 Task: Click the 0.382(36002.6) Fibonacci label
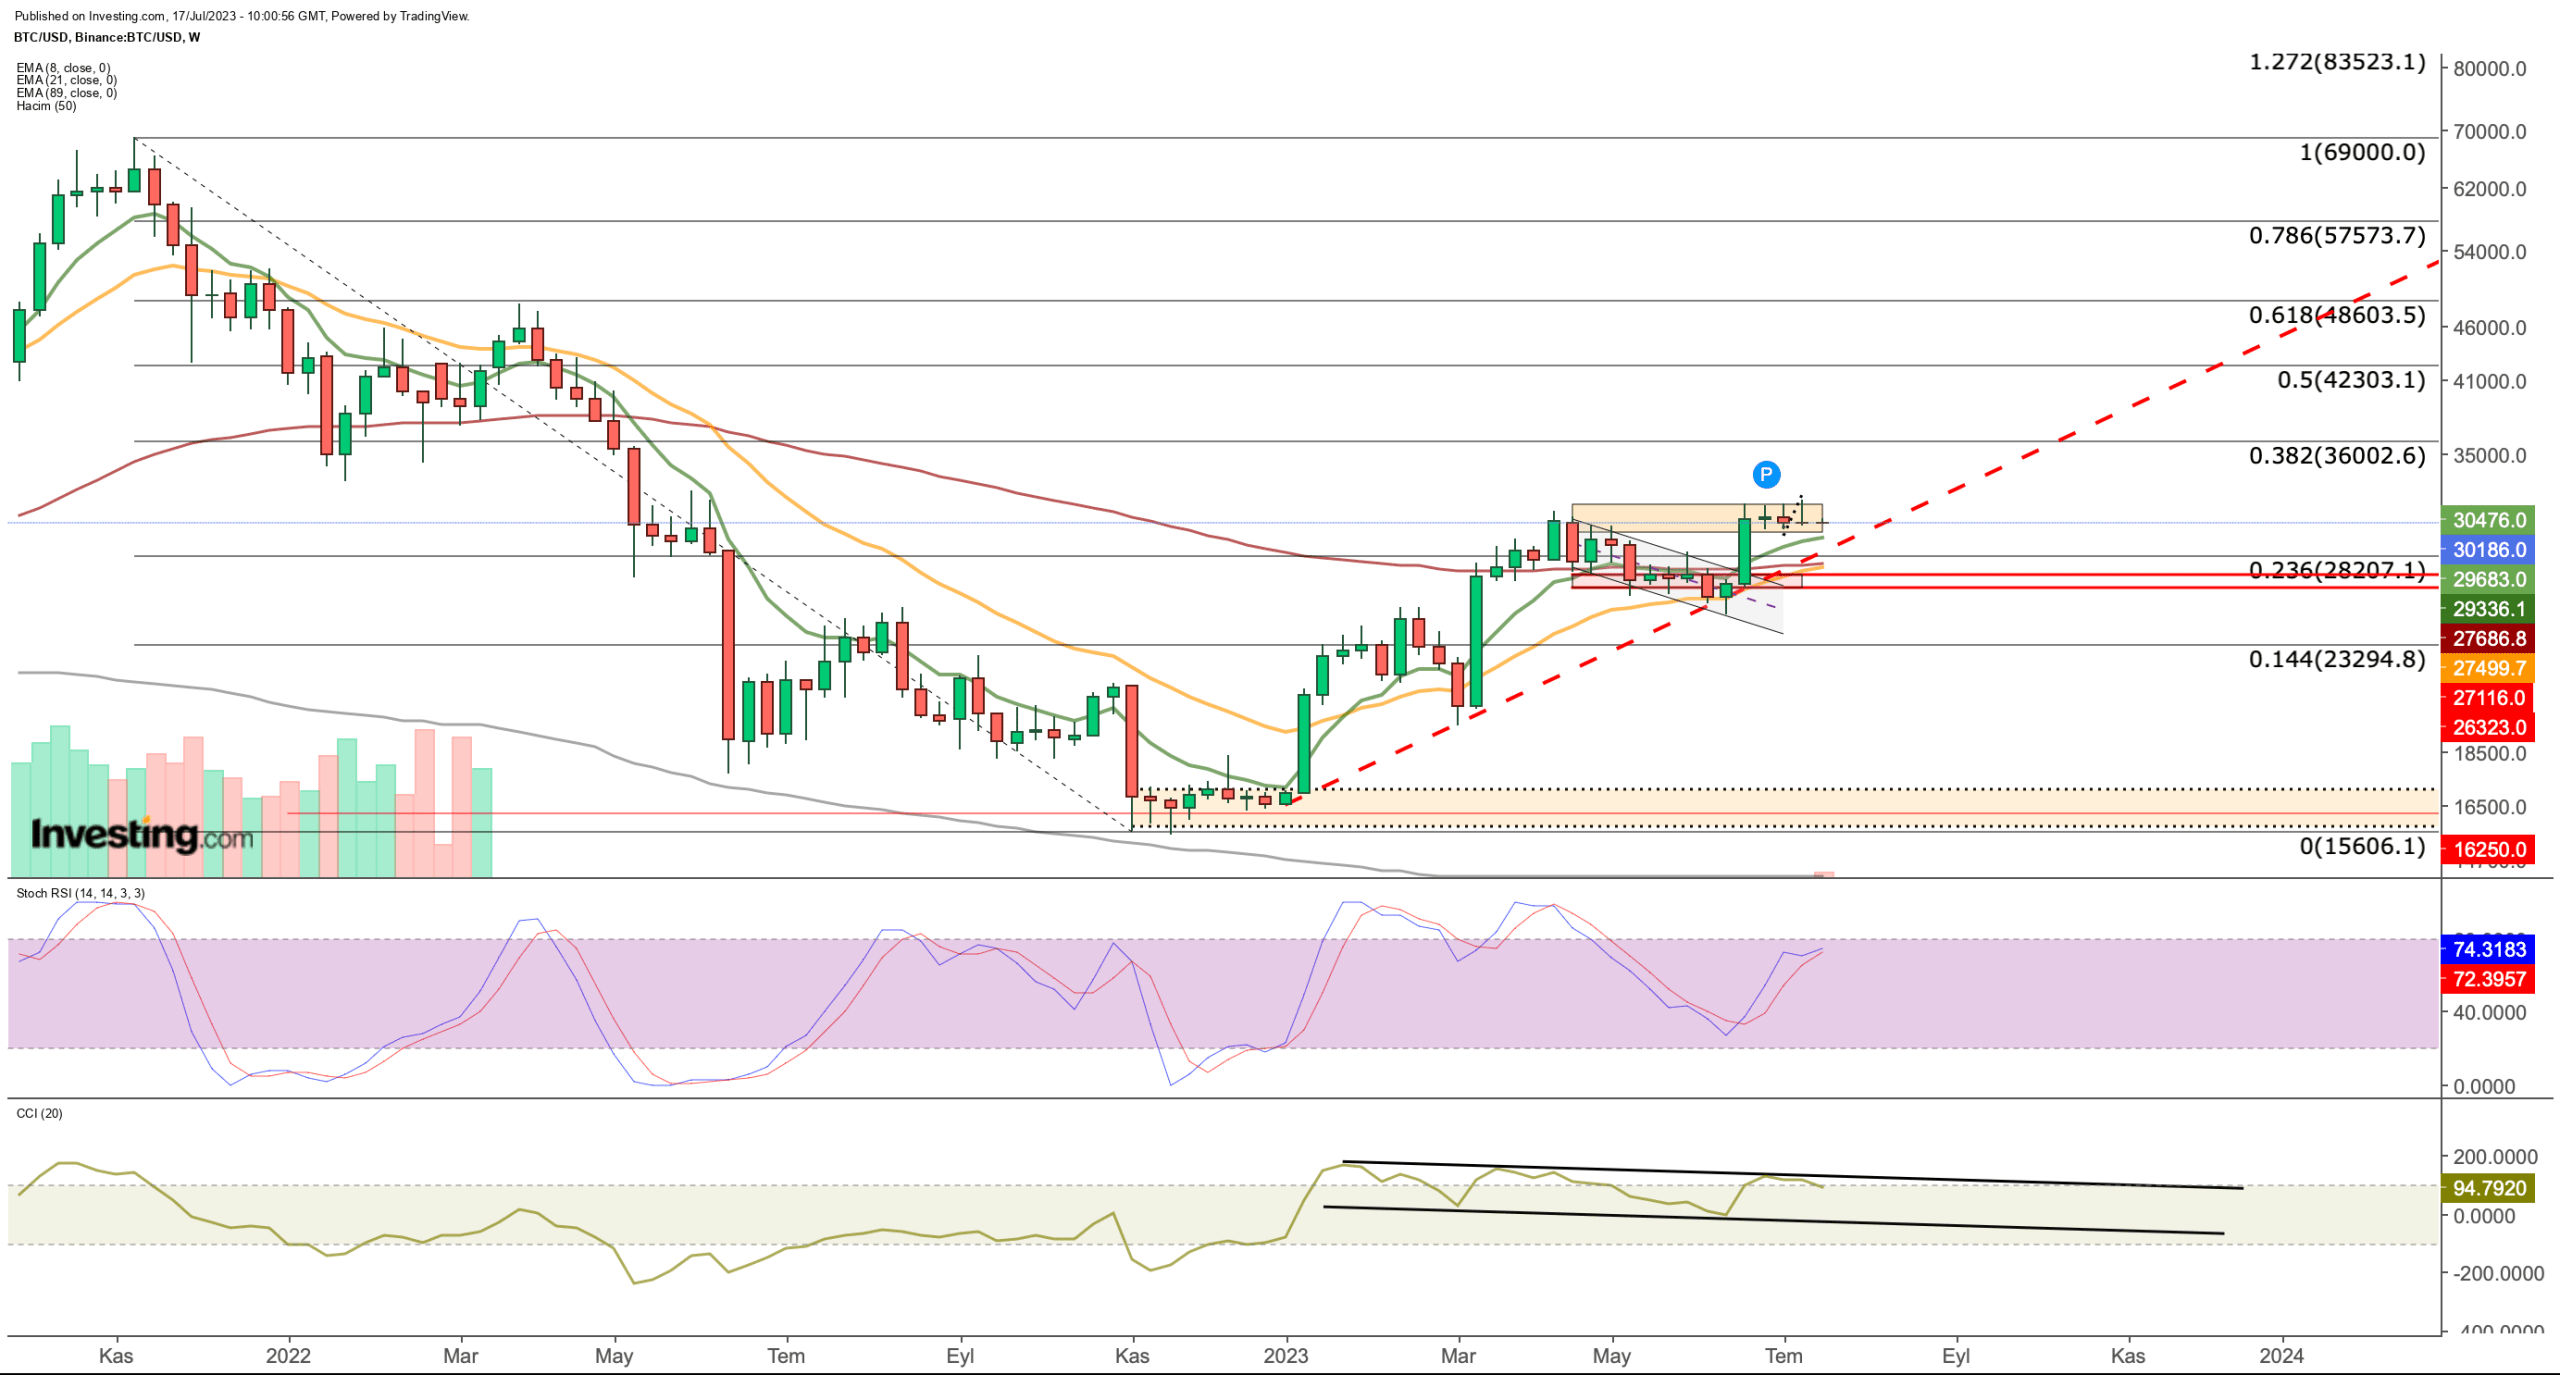click(2337, 456)
